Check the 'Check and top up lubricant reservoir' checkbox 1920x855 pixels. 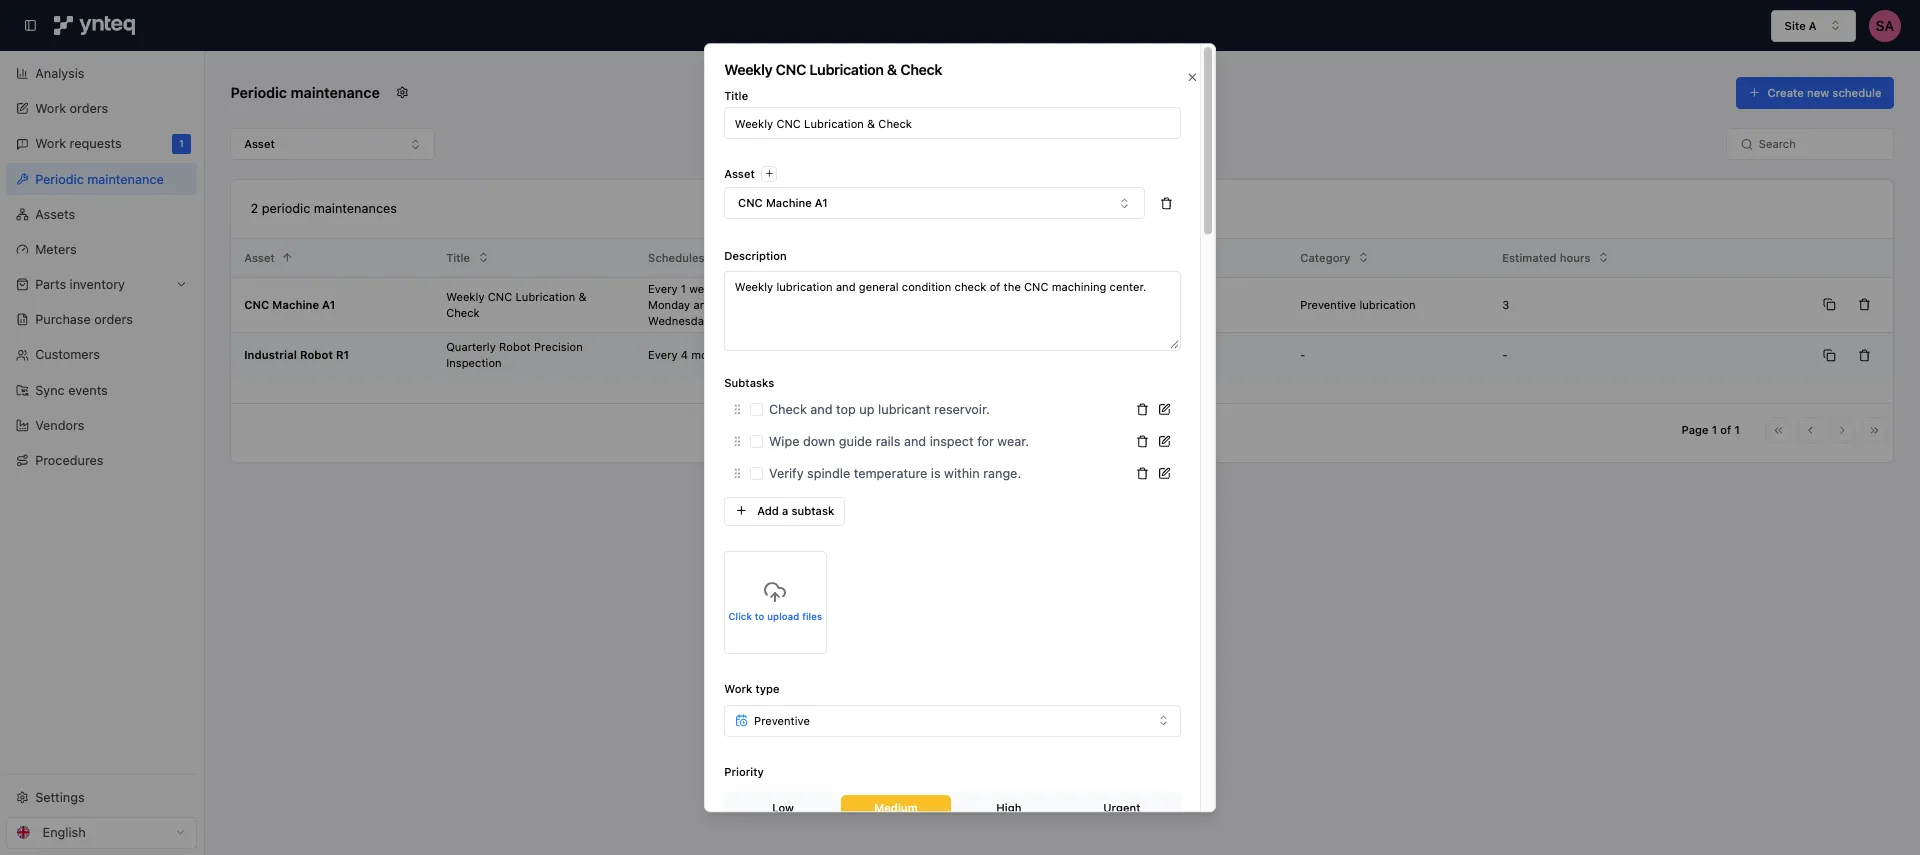(756, 410)
